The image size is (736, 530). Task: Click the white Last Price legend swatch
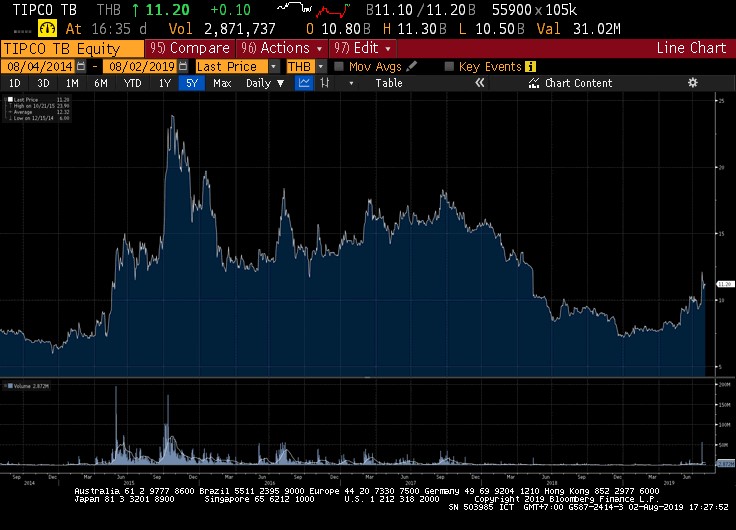tap(10, 100)
